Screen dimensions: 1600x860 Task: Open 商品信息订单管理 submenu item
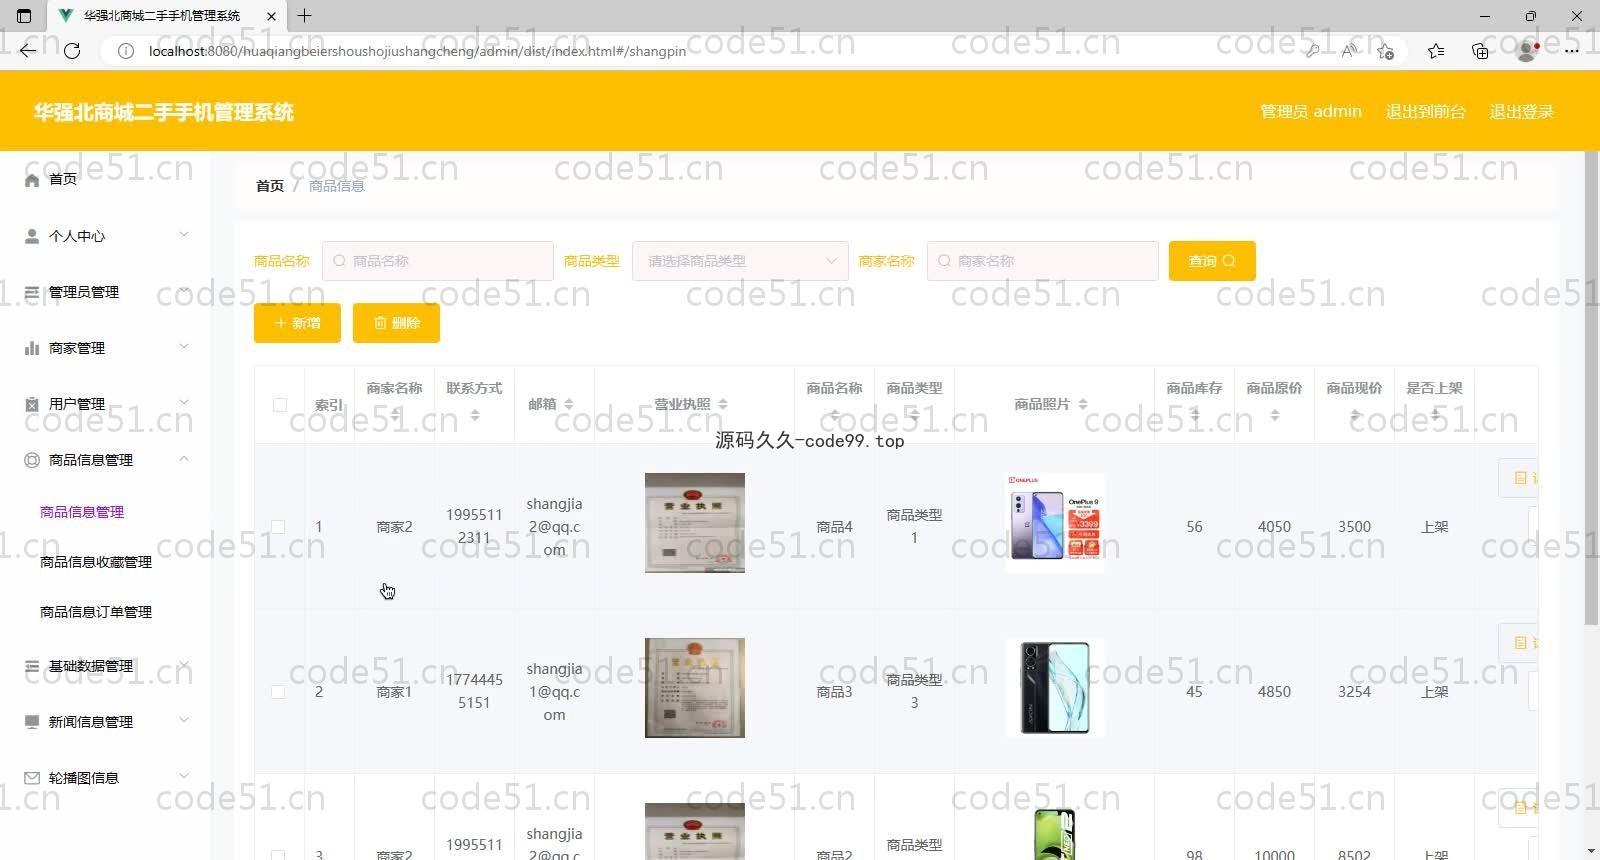click(x=96, y=612)
